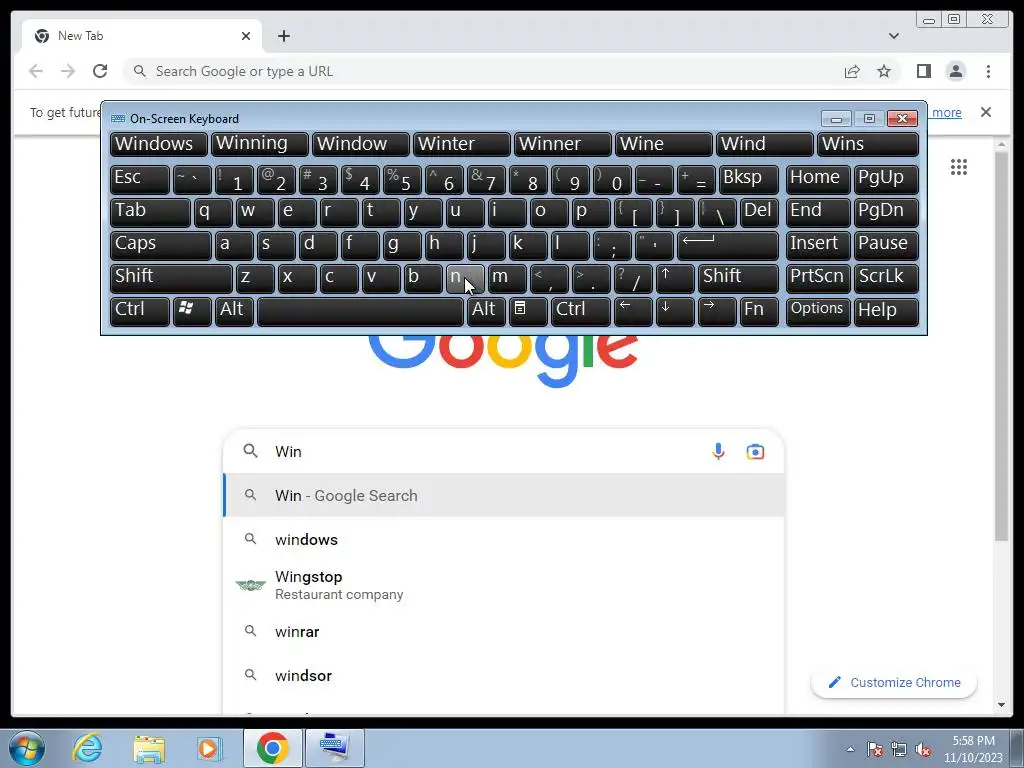Screen dimensions: 1024x768
Task: Choose the 'Windows' word prediction
Action: [159, 144]
